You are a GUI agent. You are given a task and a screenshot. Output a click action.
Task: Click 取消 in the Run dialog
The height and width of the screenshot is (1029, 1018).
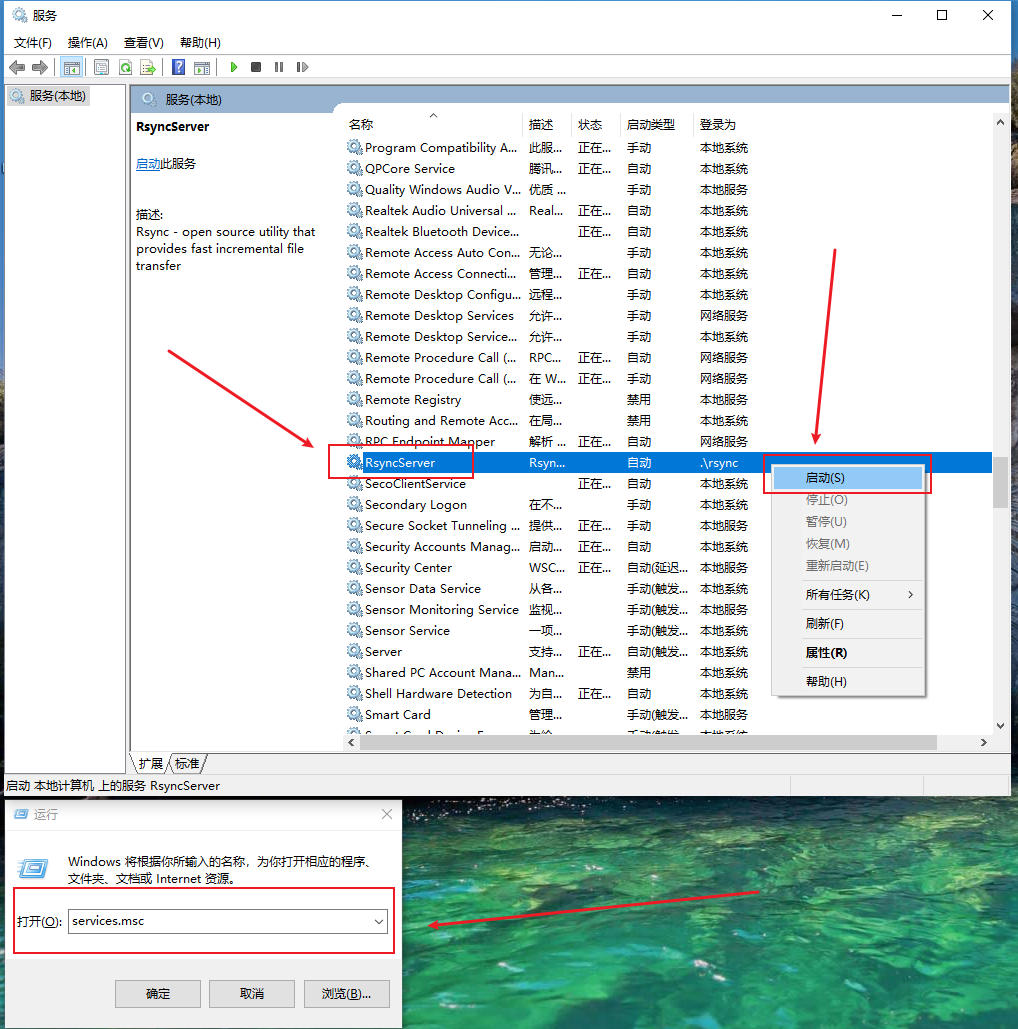coord(251,994)
